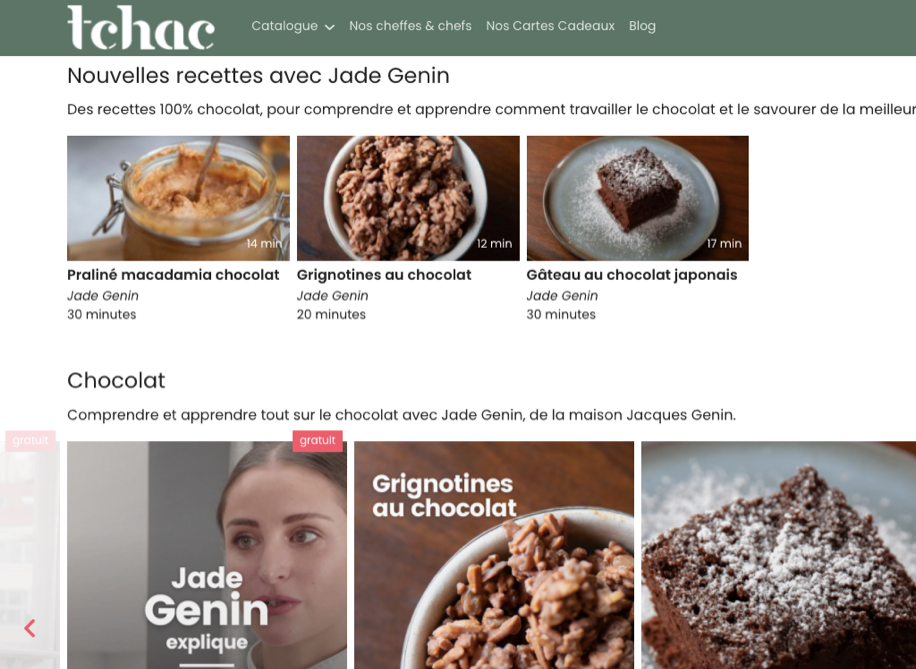Click the tchac logo
This screenshot has height=669, width=916.
(141, 27)
